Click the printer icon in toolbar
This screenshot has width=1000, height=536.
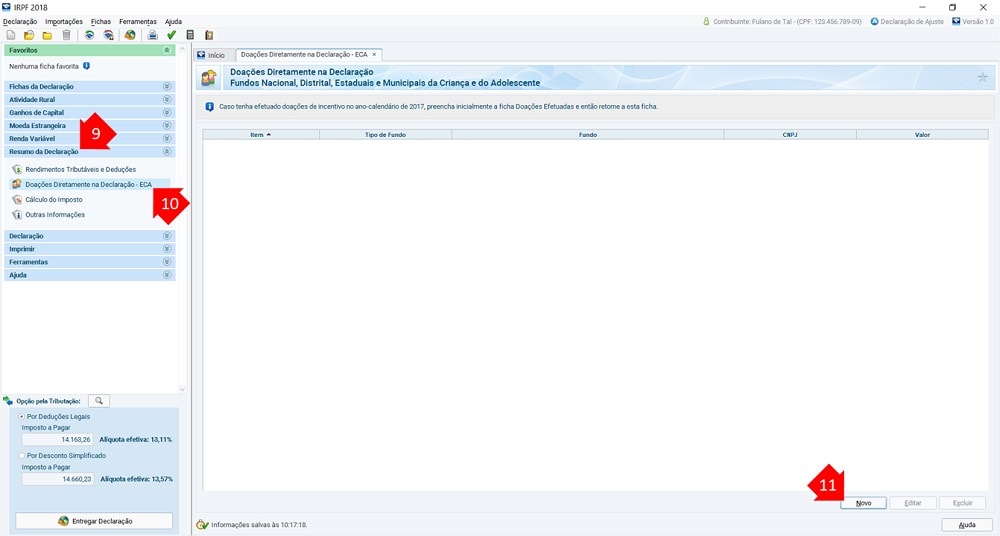click(x=153, y=35)
